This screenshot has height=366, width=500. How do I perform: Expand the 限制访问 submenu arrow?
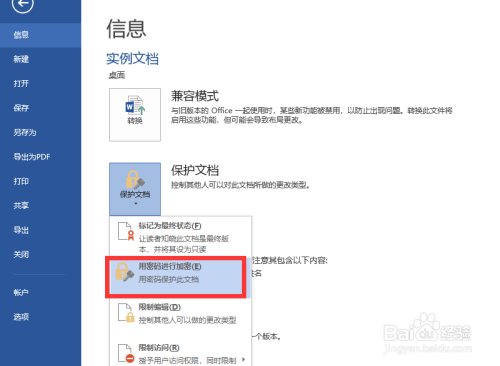pyautogui.click(x=244, y=359)
